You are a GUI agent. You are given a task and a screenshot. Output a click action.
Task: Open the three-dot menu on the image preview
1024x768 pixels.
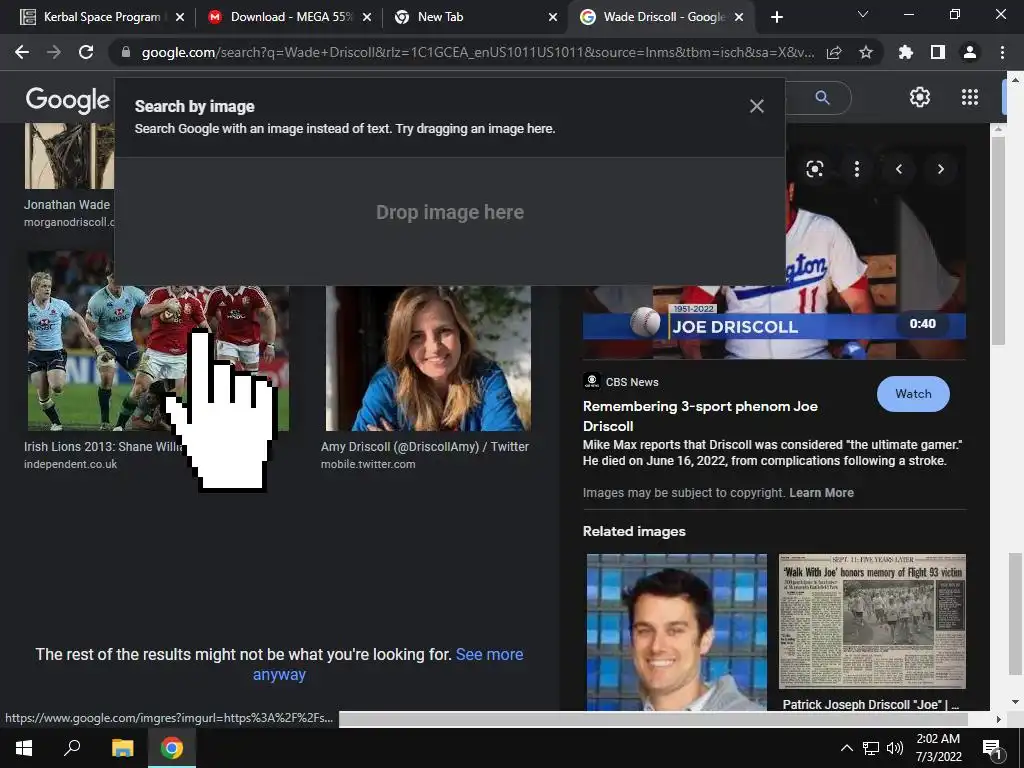(857, 169)
